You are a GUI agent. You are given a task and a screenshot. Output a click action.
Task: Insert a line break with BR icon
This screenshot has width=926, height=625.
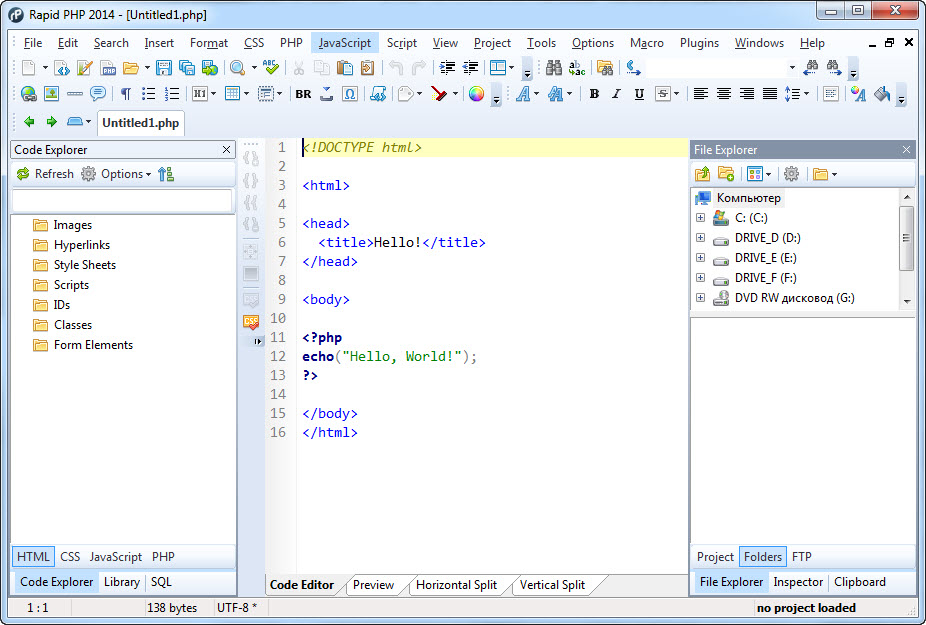pyautogui.click(x=303, y=94)
